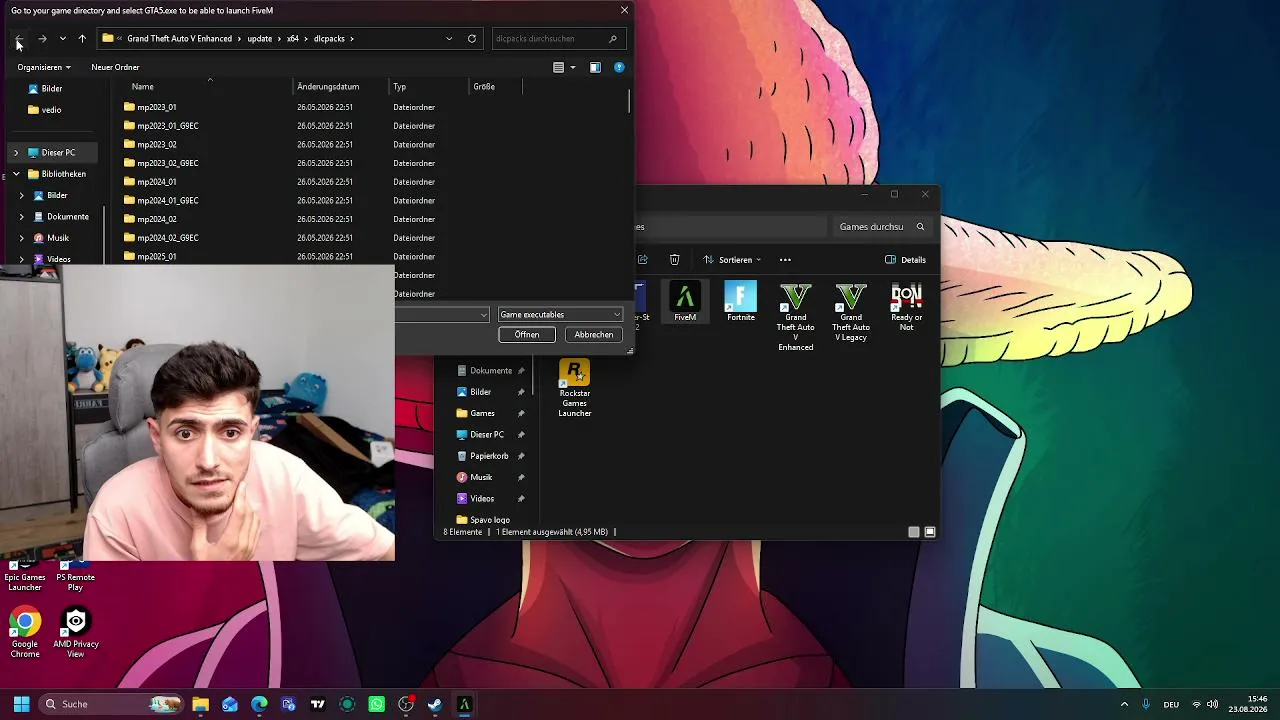Screen dimensions: 1280x720
Task: Go back in the file dialog
Action: point(19,39)
